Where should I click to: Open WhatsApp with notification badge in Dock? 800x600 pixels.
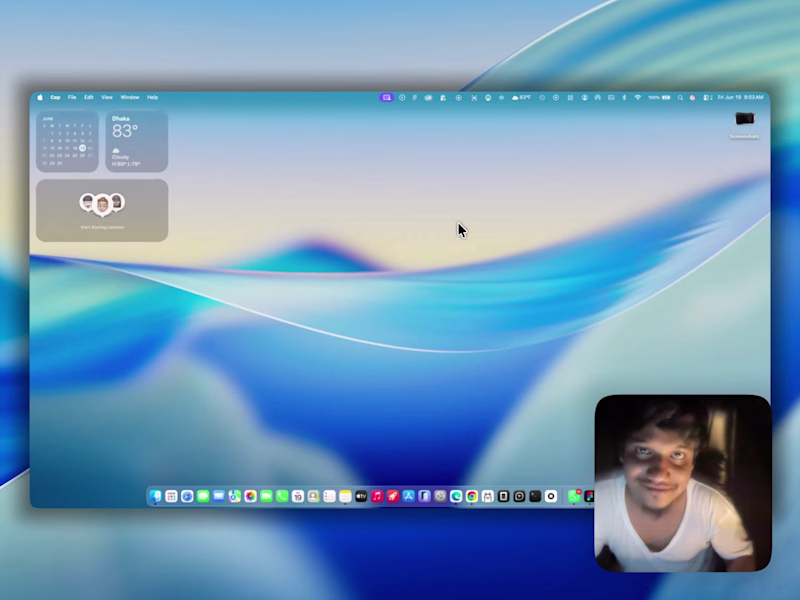(574, 496)
